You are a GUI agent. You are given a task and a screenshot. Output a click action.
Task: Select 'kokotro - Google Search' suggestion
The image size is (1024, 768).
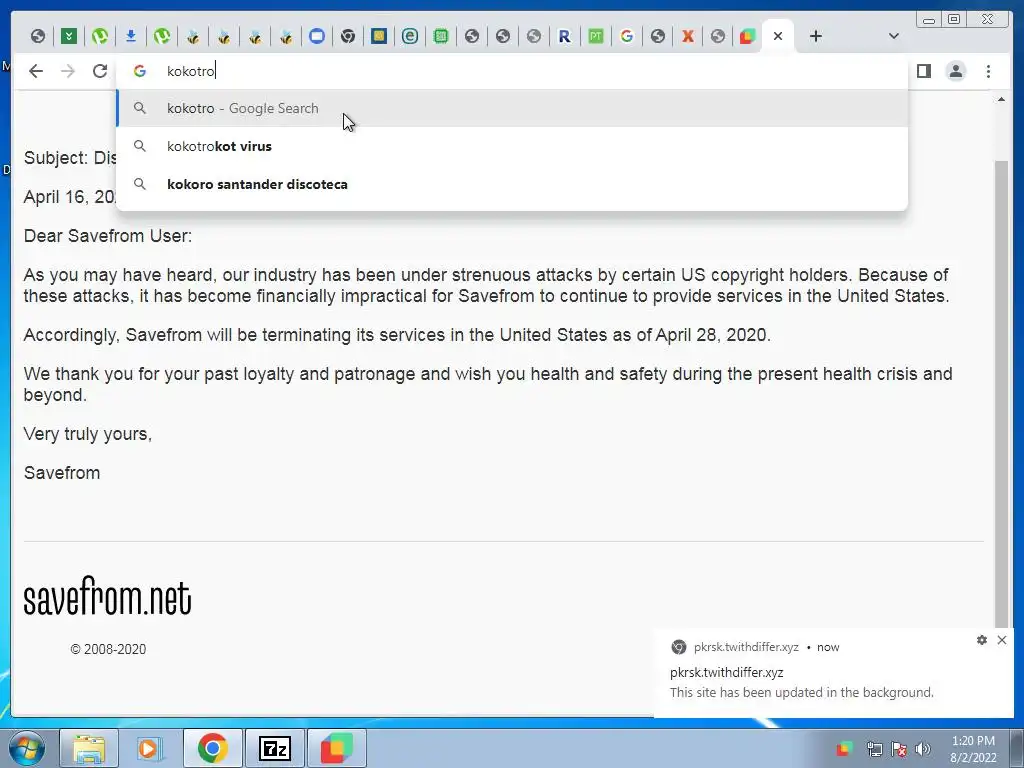(x=512, y=108)
